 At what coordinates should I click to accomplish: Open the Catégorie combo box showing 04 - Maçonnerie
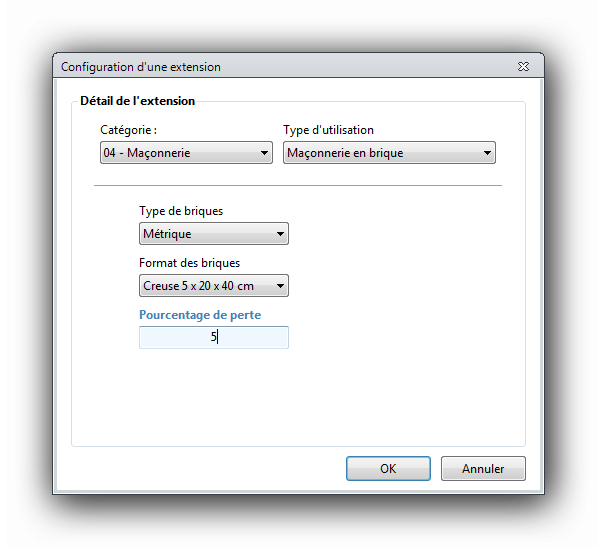click(x=186, y=153)
